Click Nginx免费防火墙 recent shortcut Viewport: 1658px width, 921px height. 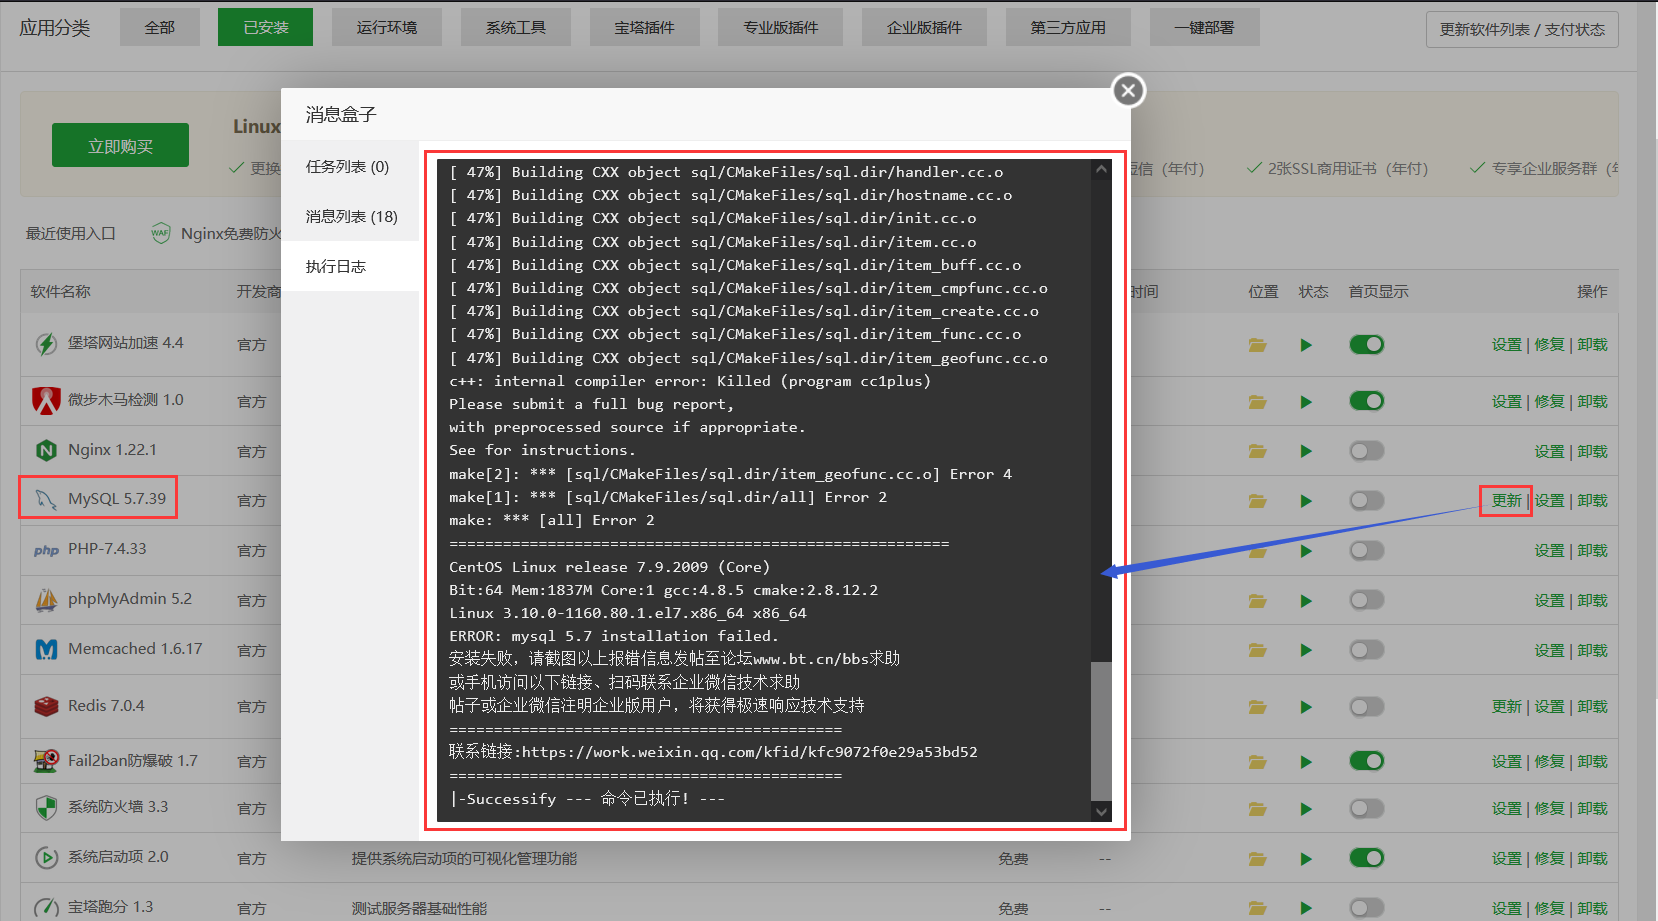coord(216,233)
